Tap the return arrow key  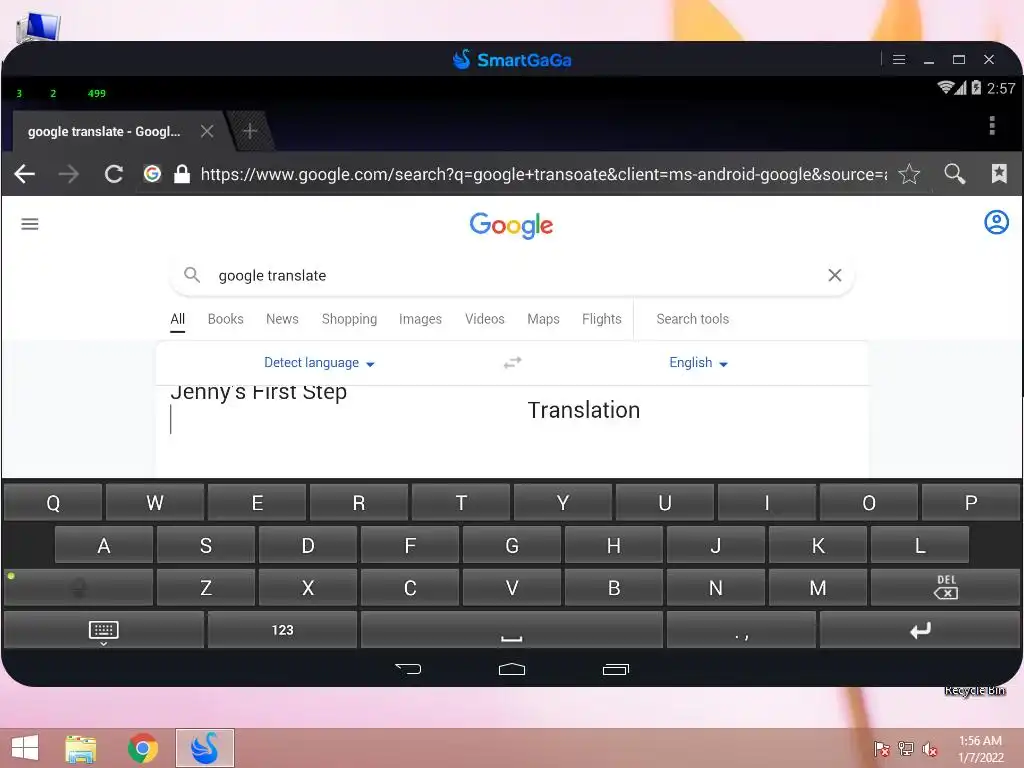[x=920, y=630]
